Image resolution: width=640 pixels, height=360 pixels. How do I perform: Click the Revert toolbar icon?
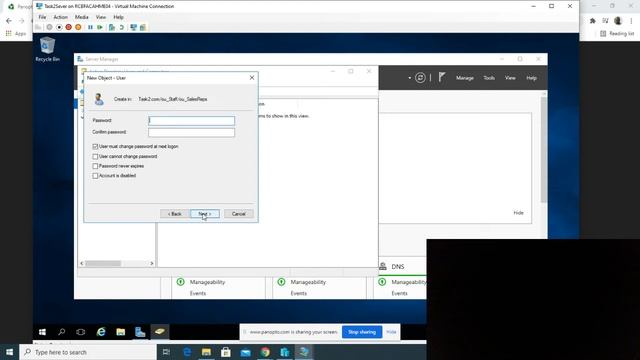pos(122,27)
